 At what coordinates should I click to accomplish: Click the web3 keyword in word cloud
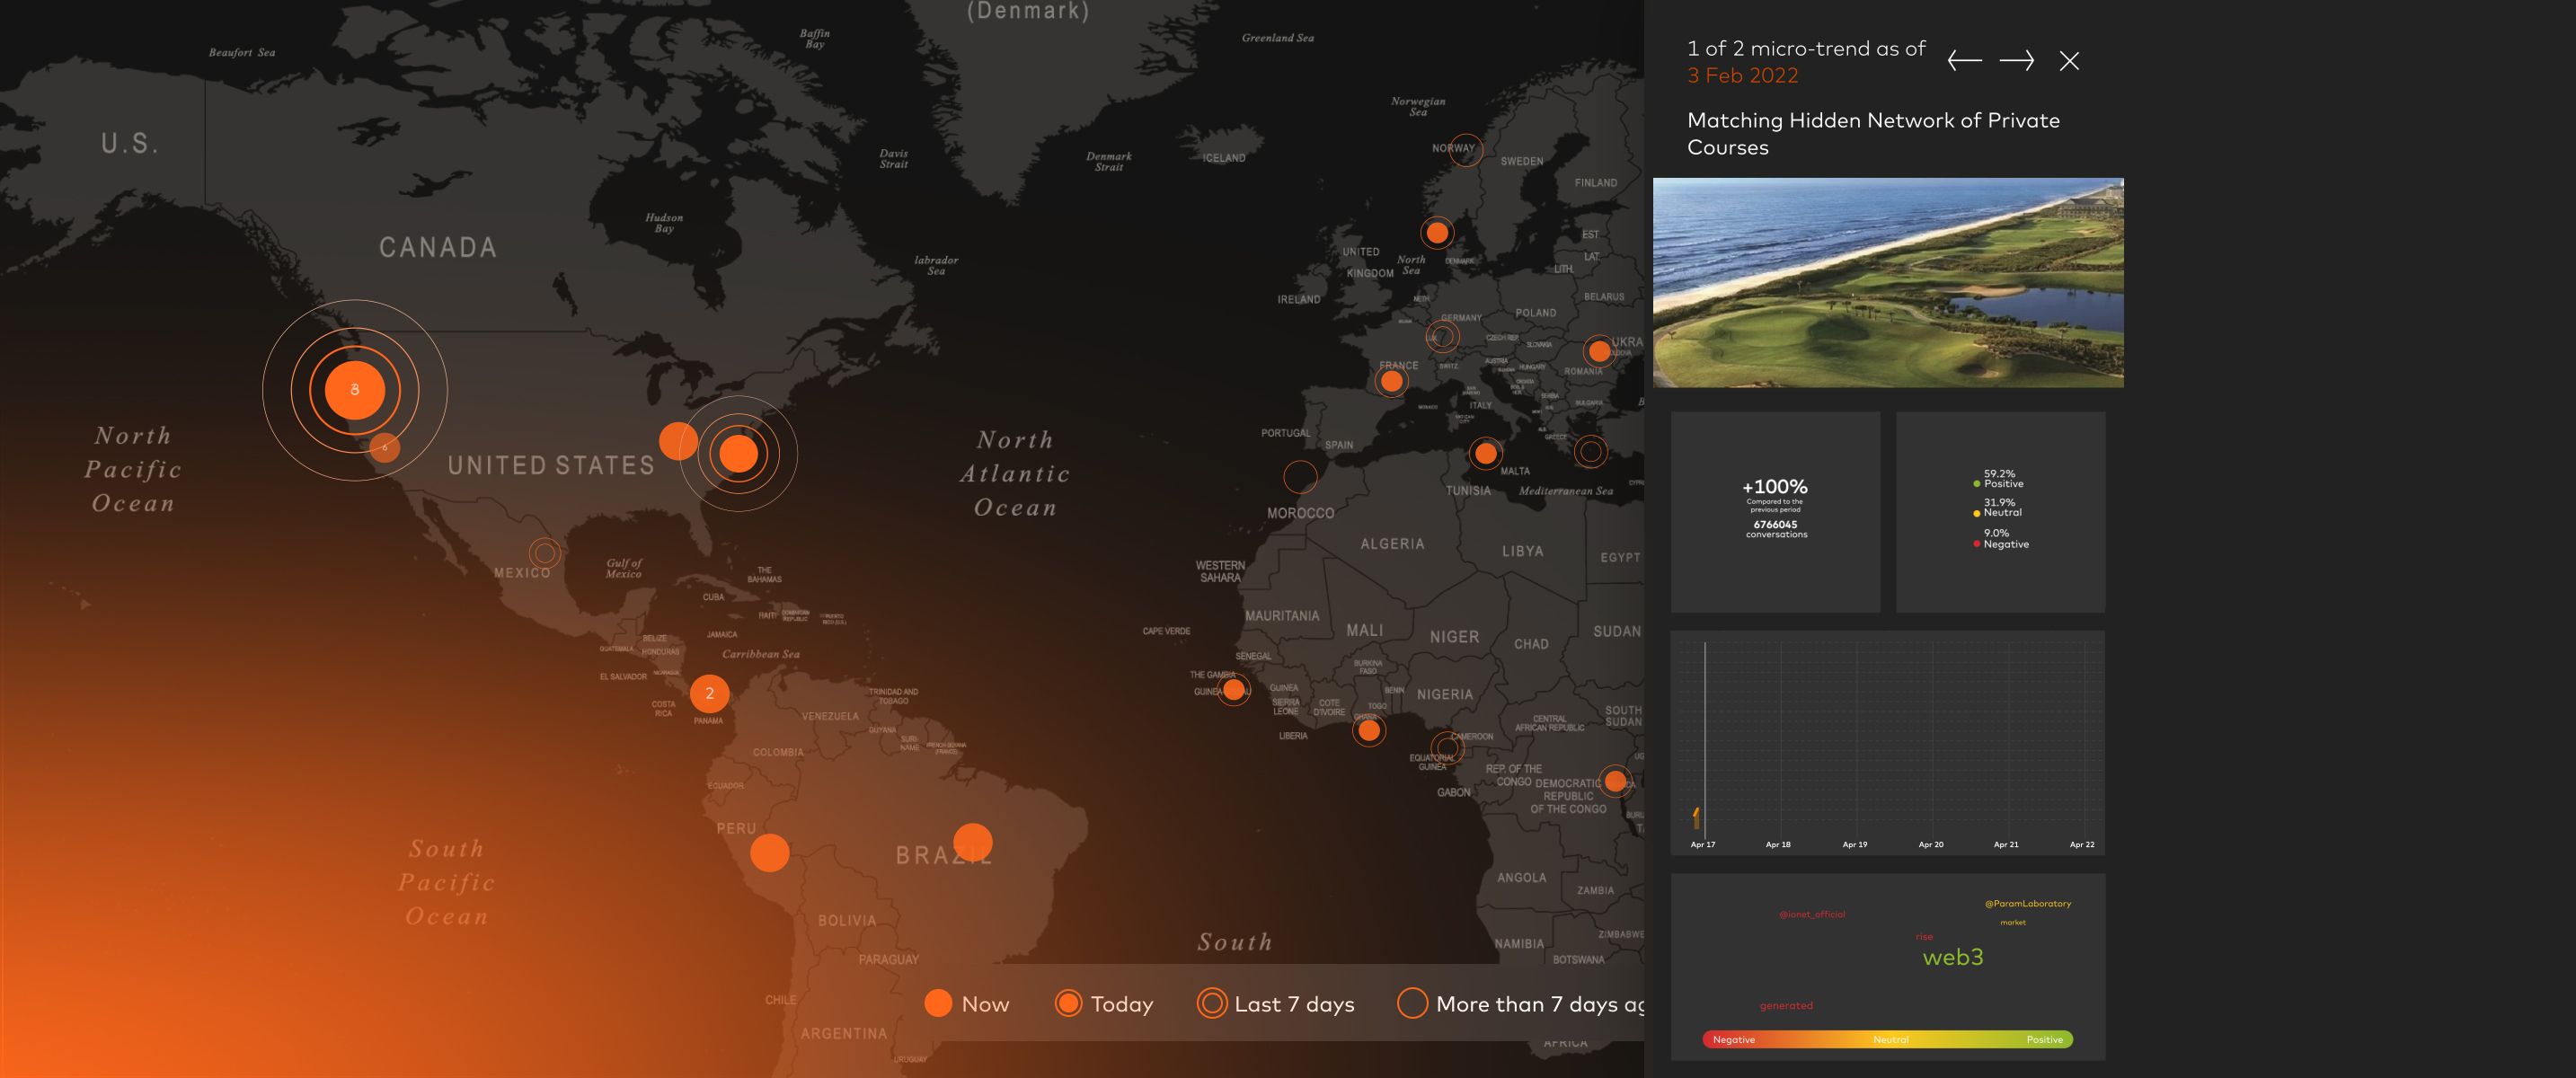point(1952,957)
